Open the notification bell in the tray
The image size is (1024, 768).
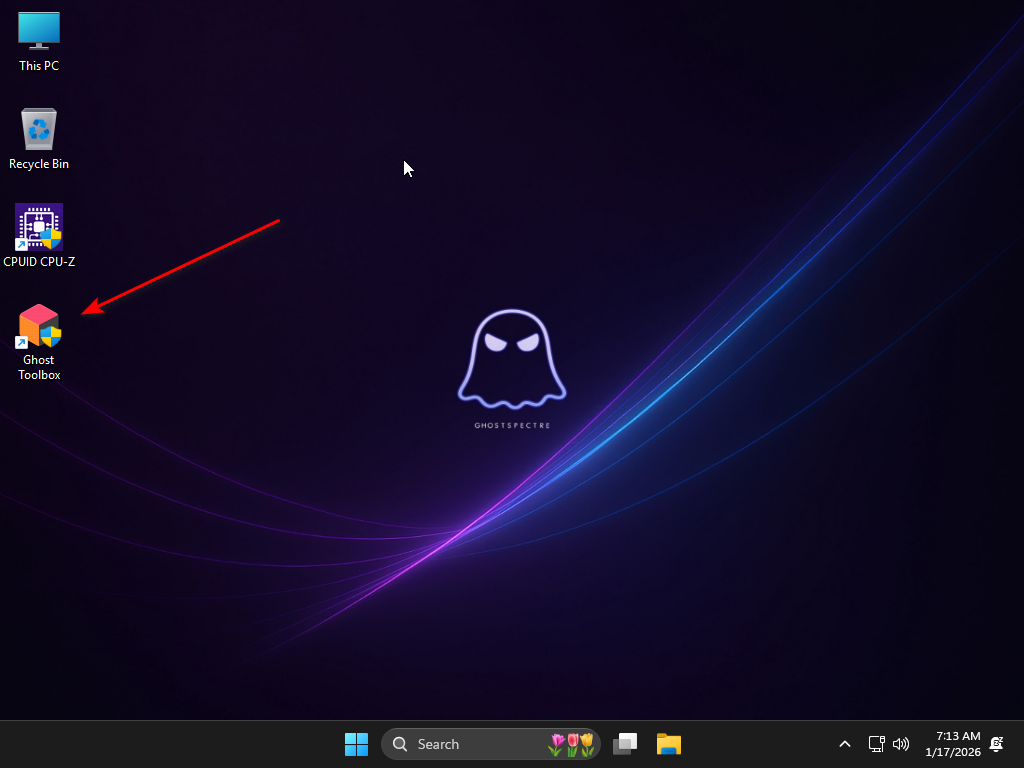[996, 744]
